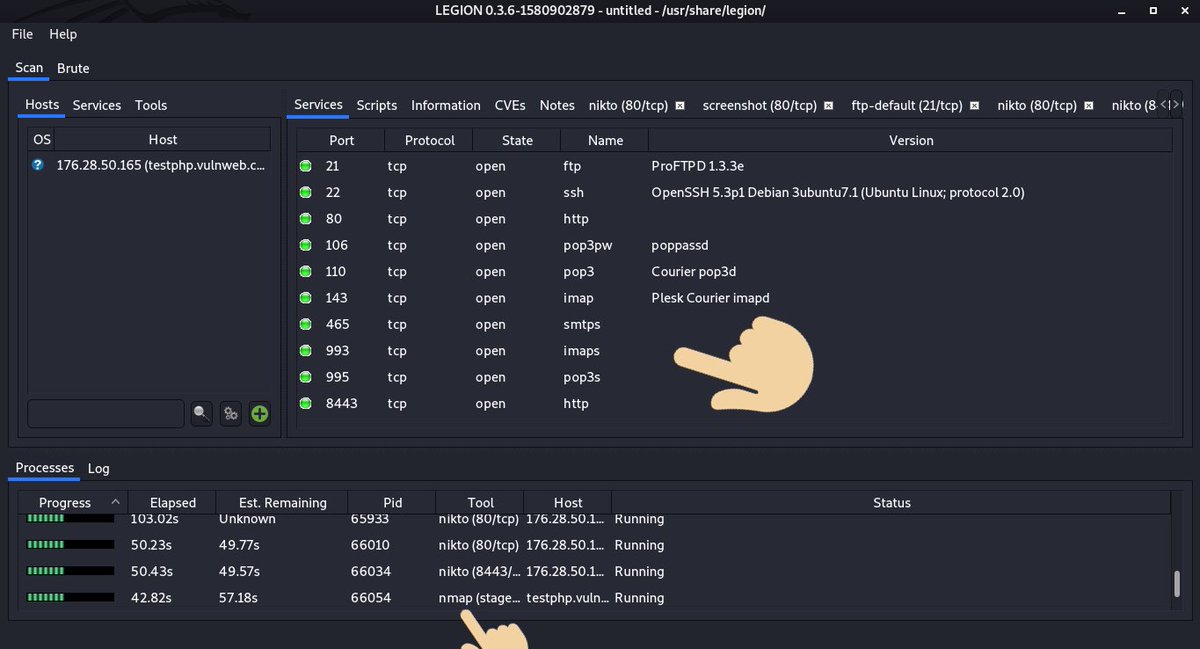Click green status icon for port 995

click(x=306, y=377)
